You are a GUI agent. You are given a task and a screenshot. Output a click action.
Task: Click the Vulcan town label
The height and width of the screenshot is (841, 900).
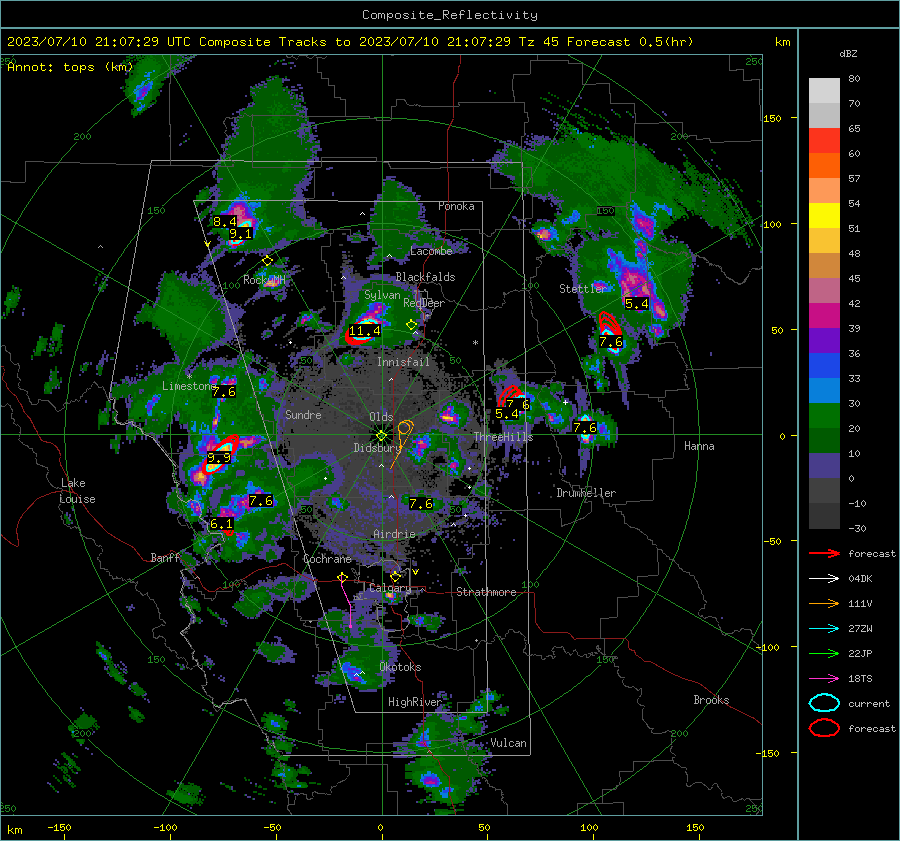[508, 743]
